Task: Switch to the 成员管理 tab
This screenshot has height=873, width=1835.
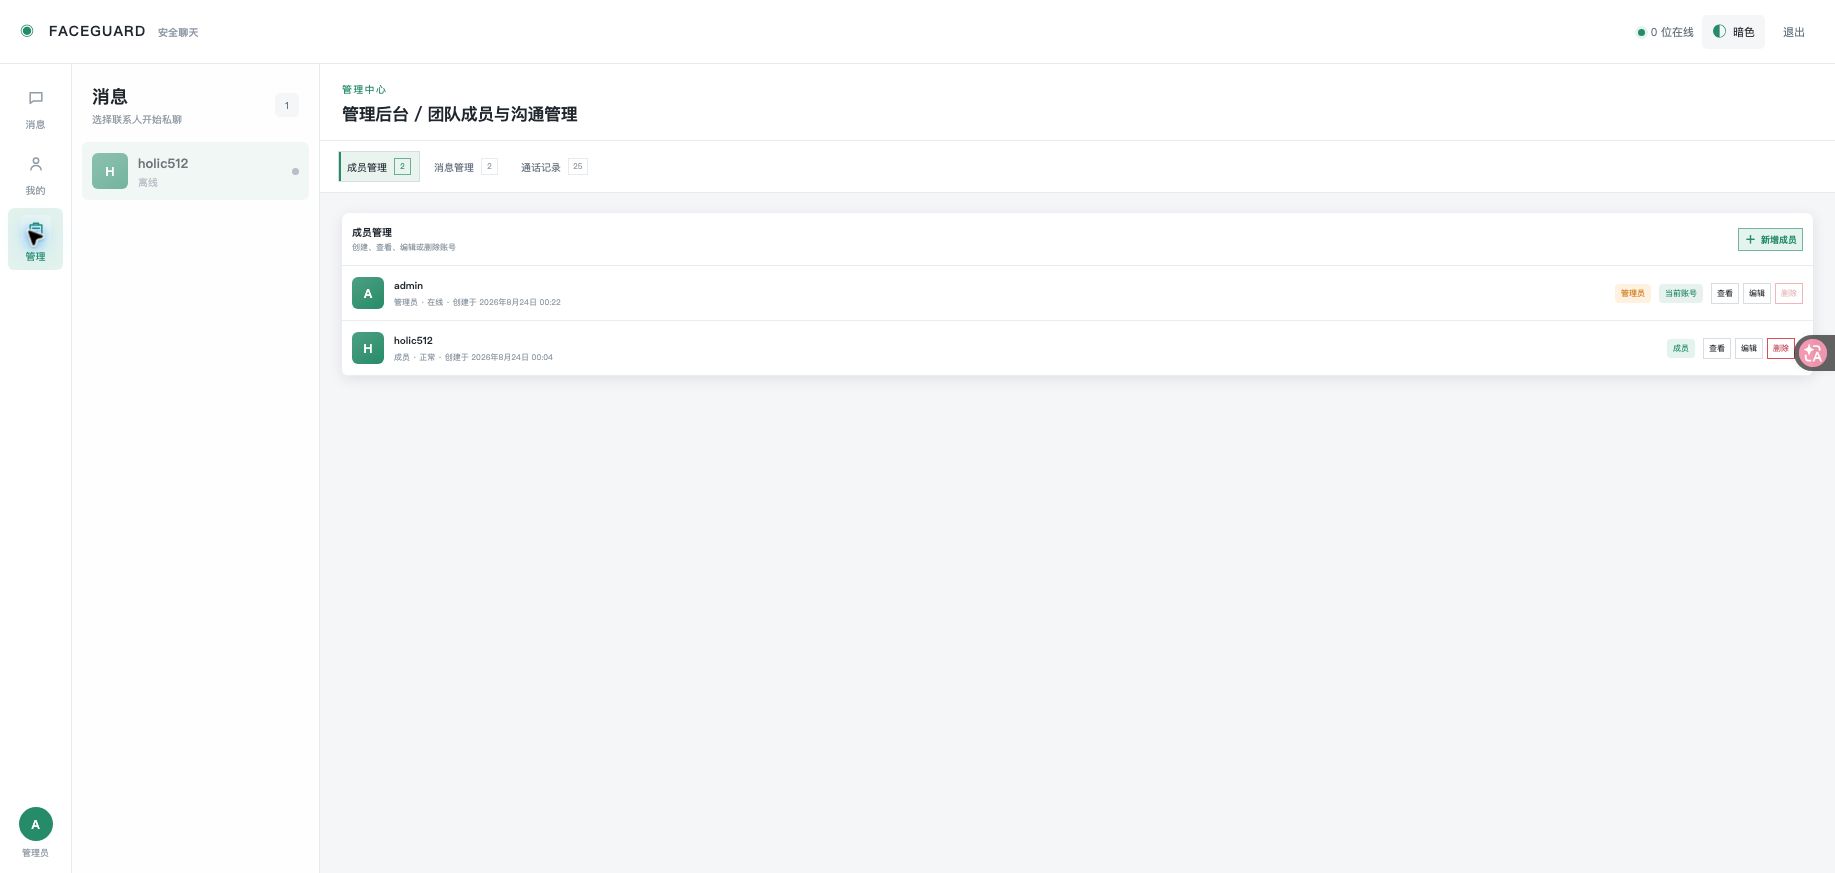Action: [x=379, y=167]
